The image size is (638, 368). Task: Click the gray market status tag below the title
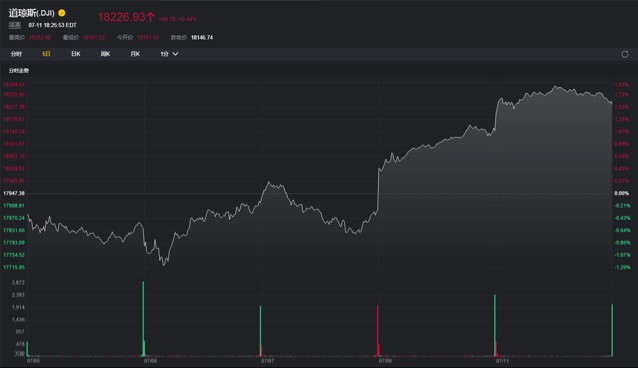point(15,25)
